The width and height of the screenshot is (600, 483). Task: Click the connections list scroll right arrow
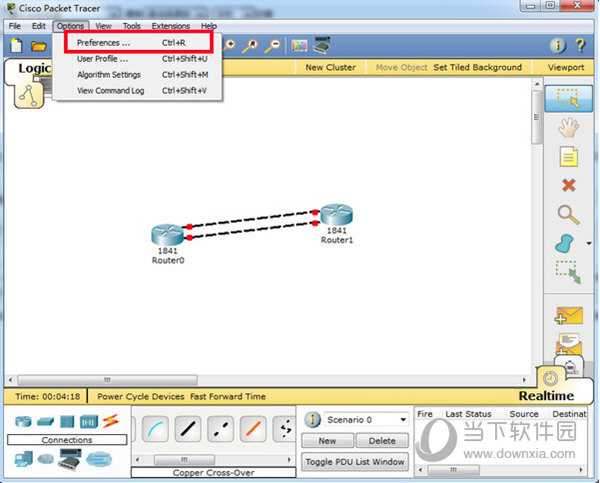289,459
